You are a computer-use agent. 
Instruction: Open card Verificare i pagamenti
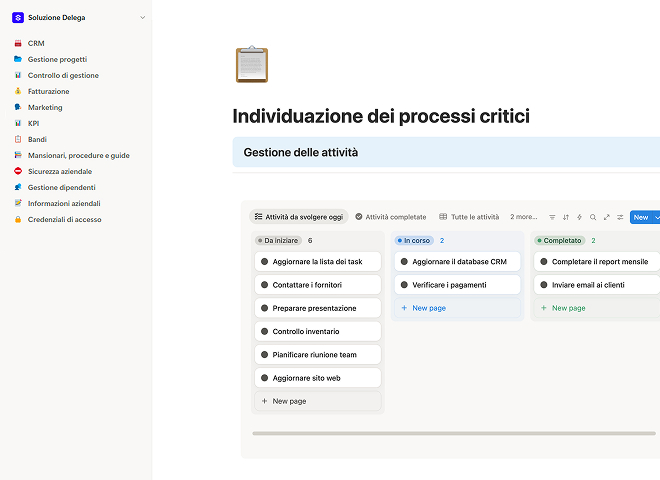coord(458,285)
